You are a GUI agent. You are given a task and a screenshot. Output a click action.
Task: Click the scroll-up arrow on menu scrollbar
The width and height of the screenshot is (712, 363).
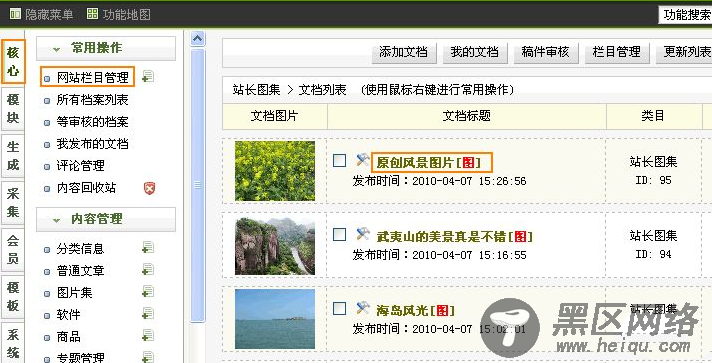[198, 38]
